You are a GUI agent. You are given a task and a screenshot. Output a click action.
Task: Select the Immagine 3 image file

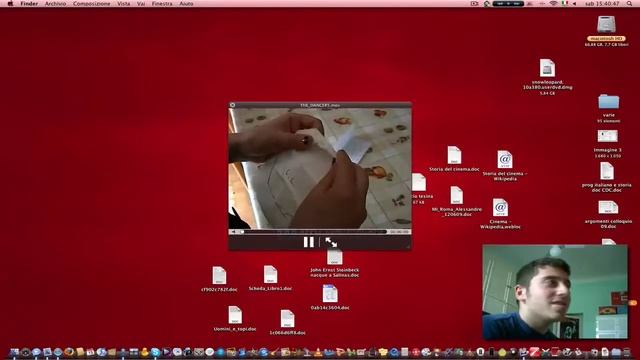tap(608, 136)
